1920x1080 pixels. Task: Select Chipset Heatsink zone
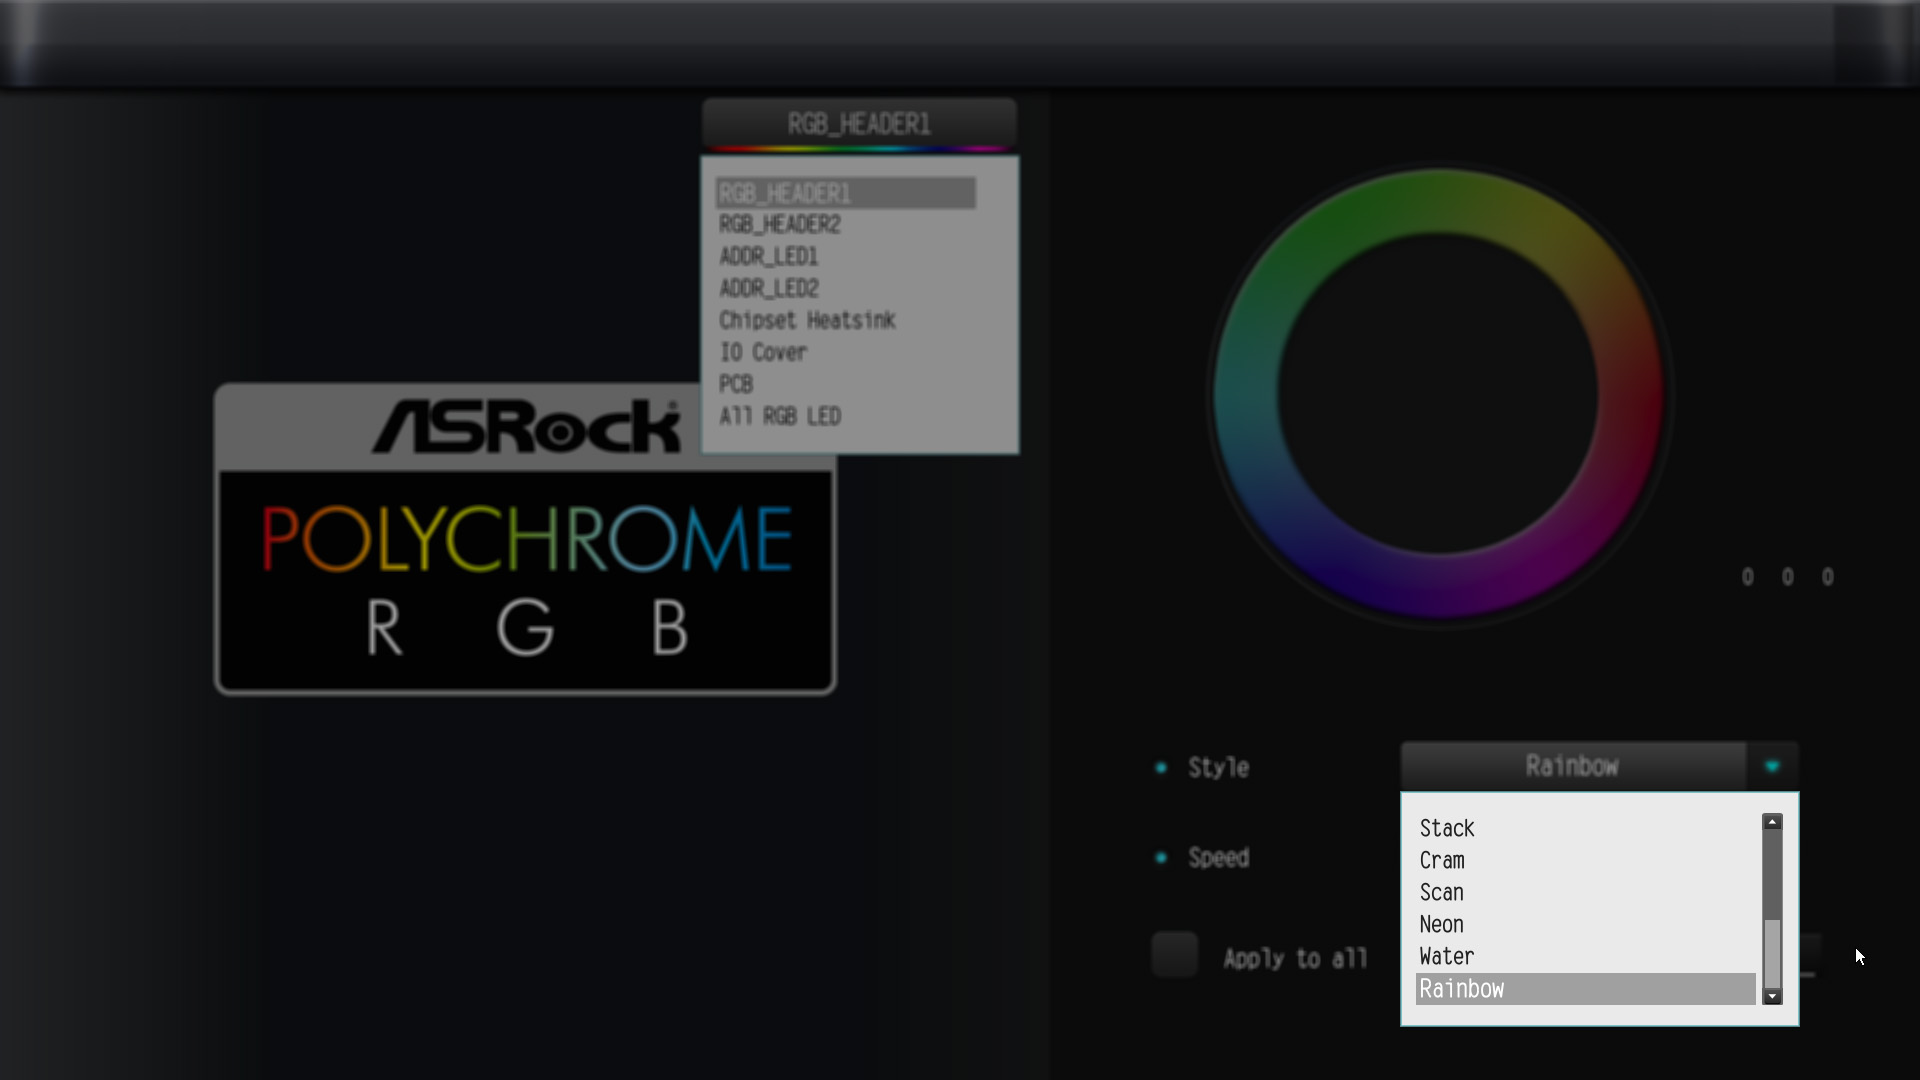point(807,320)
